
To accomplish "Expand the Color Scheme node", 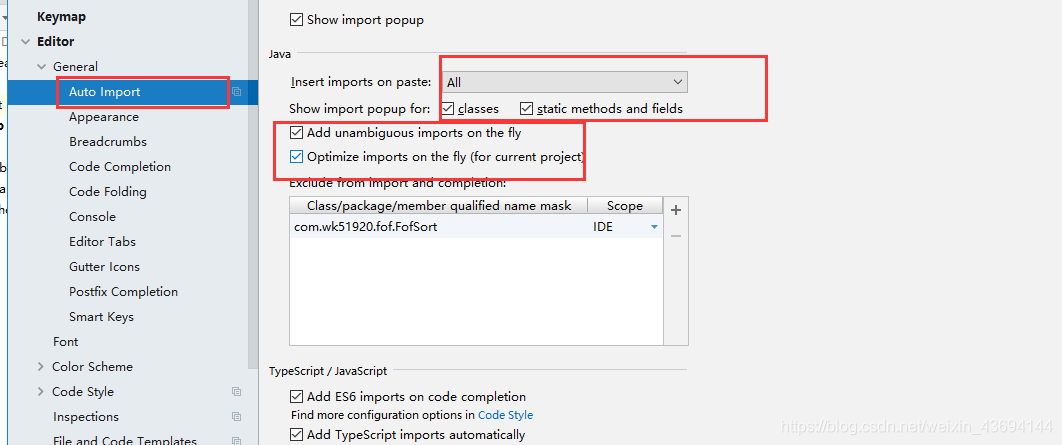I will (42, 366).
